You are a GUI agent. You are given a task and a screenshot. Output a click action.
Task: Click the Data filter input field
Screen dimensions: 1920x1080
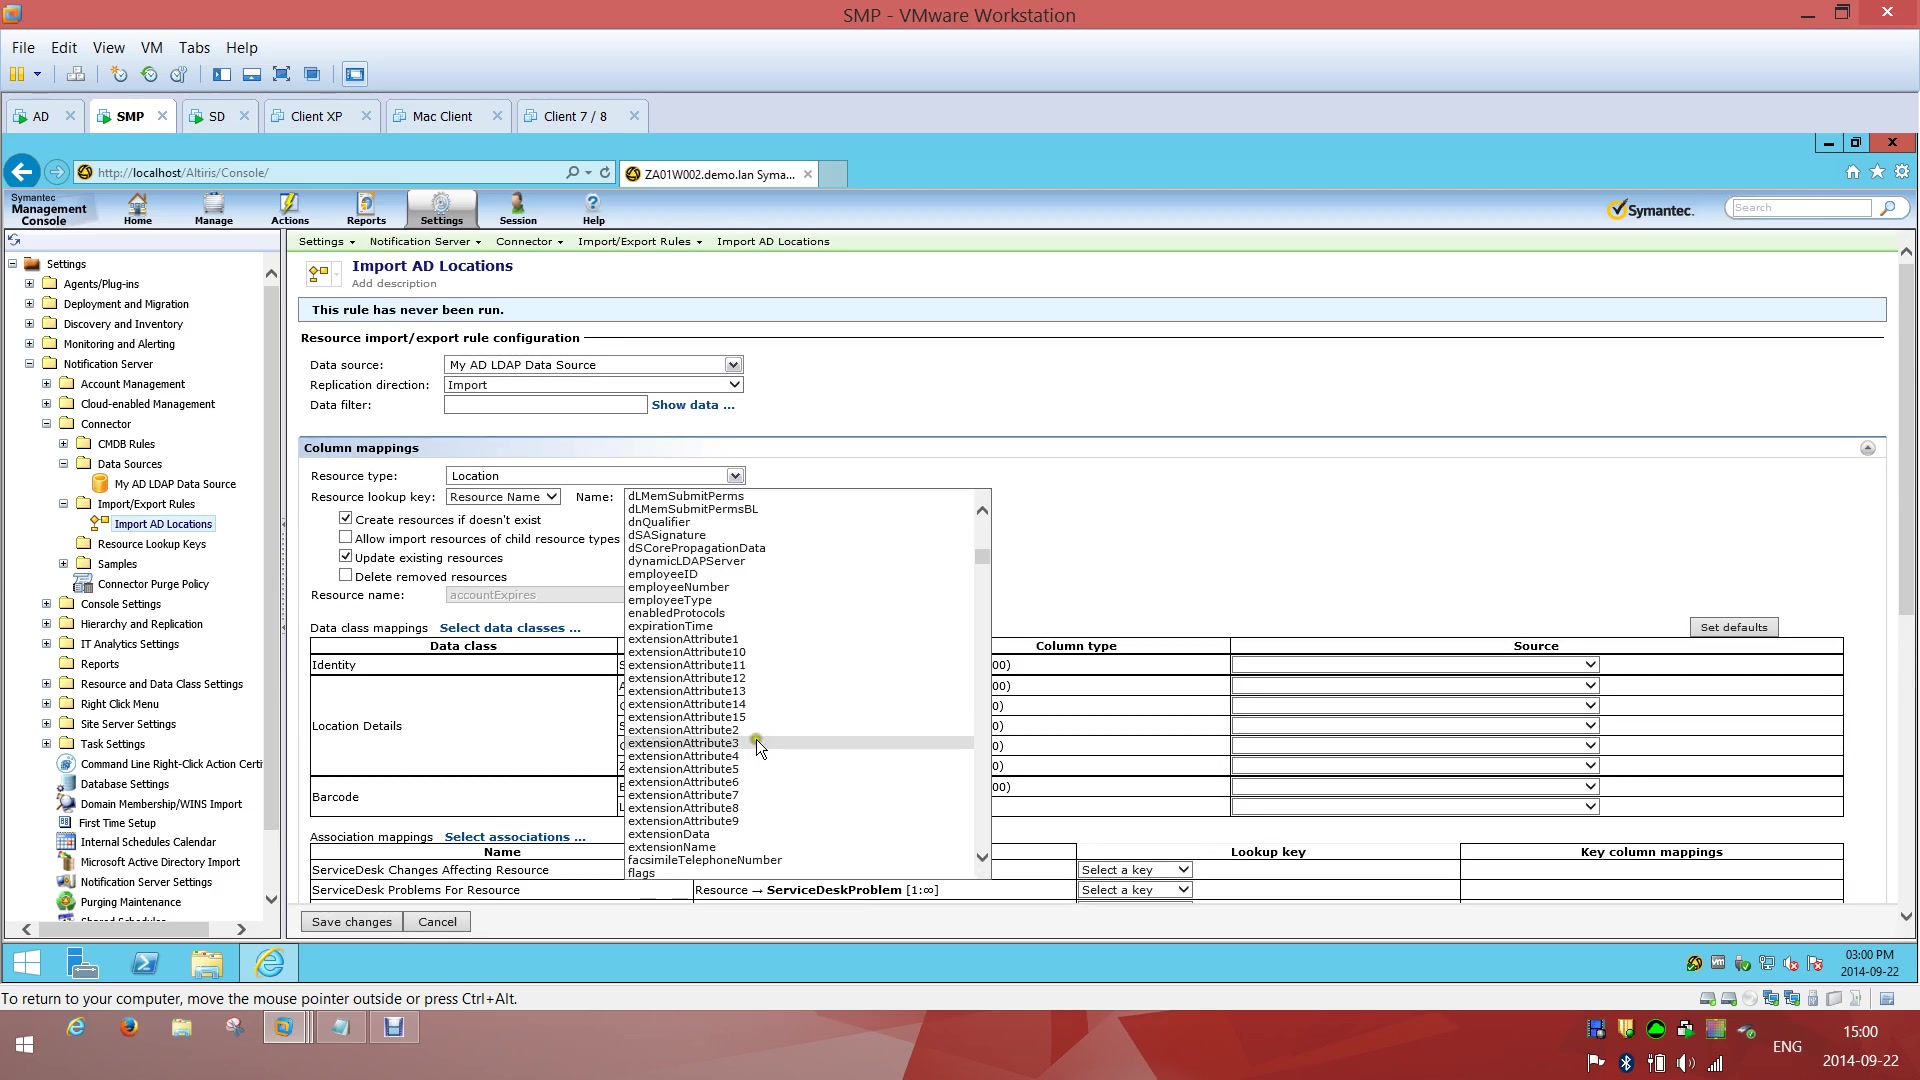[x=546, y=405]
